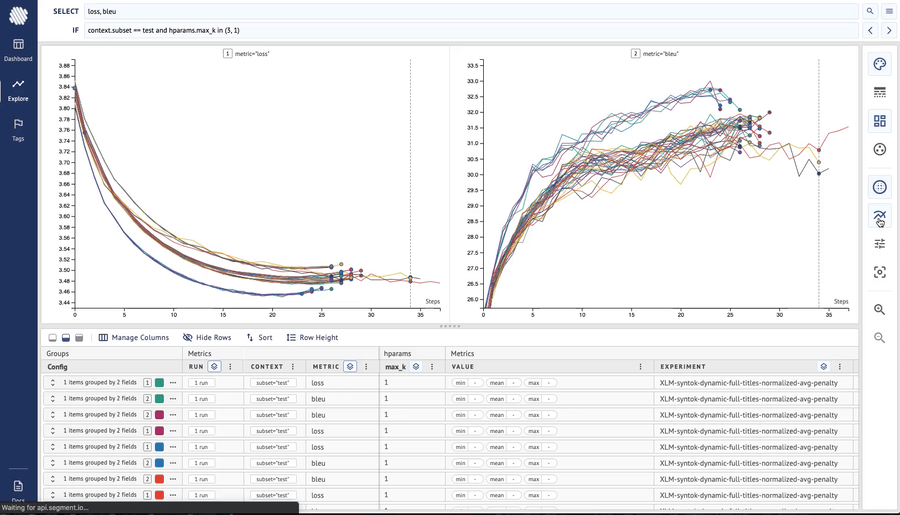Click the divider handle between charts and table
The height and width of the screenshot is (515, 900).
[449, 326]
